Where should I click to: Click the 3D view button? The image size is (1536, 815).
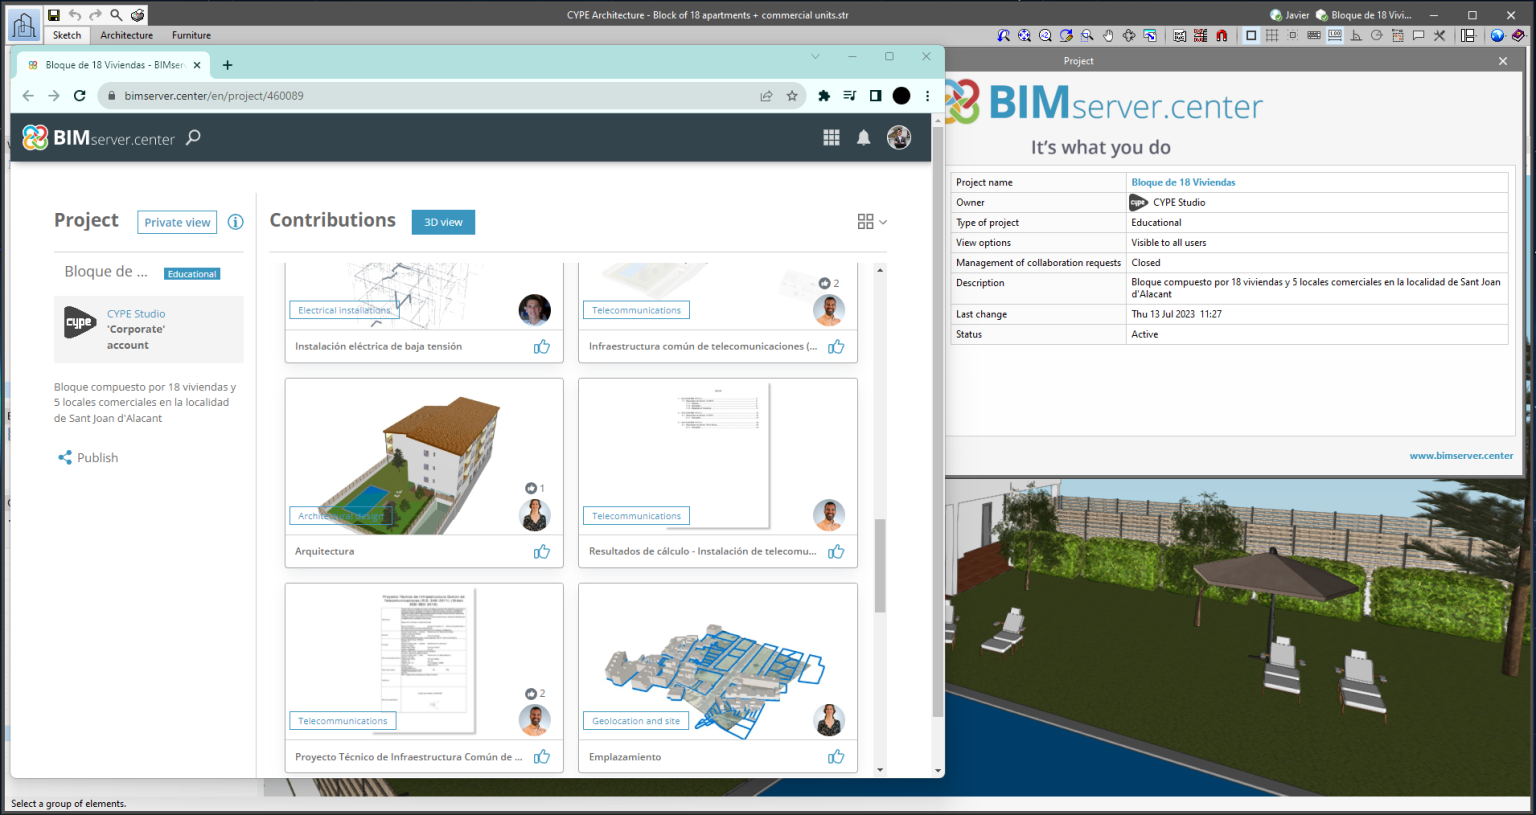(443, 222)
